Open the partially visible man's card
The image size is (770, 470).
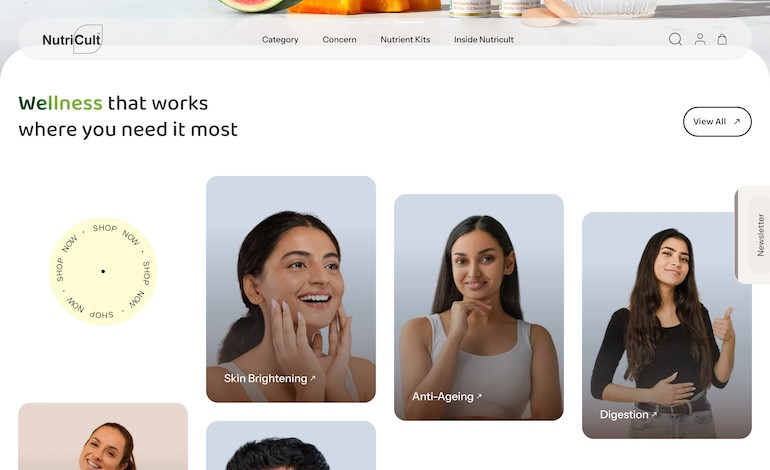(x=291, y=445)
